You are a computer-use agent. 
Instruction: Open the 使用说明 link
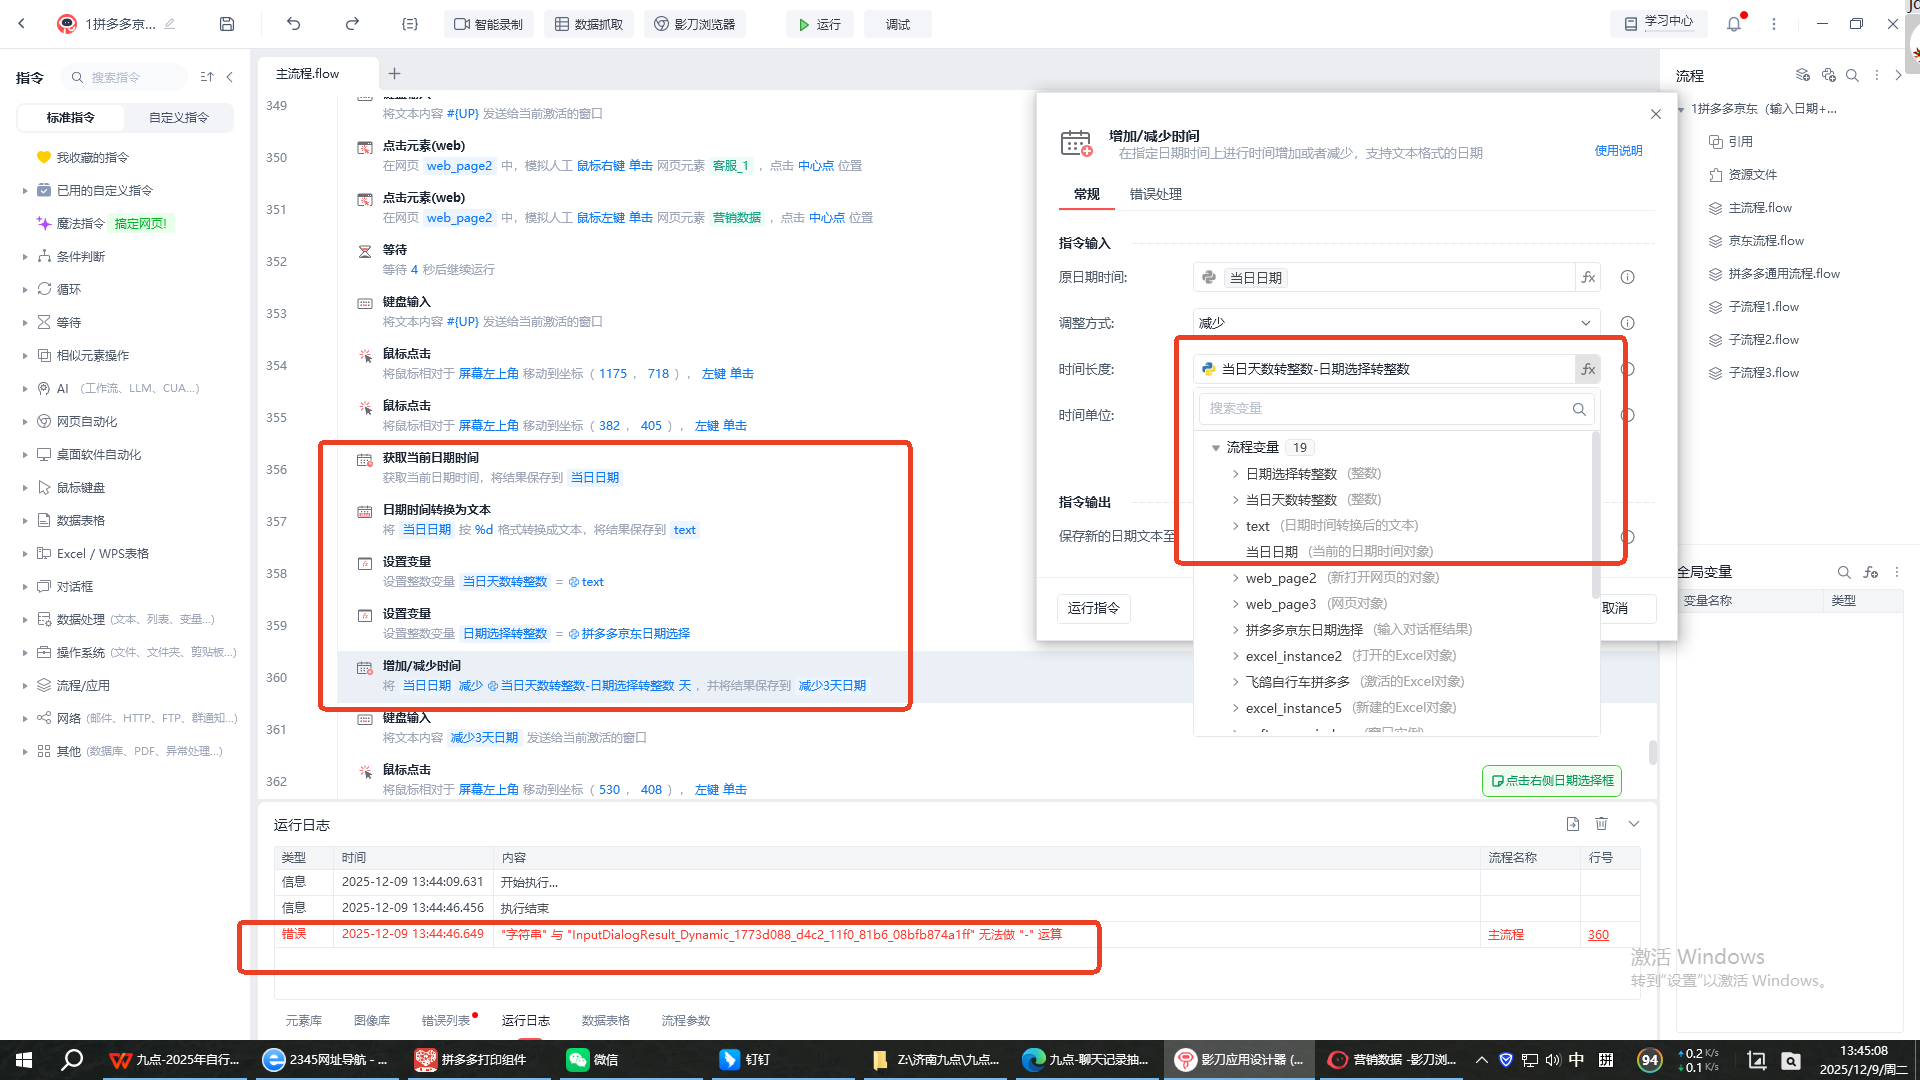(x=1619, y=151)
